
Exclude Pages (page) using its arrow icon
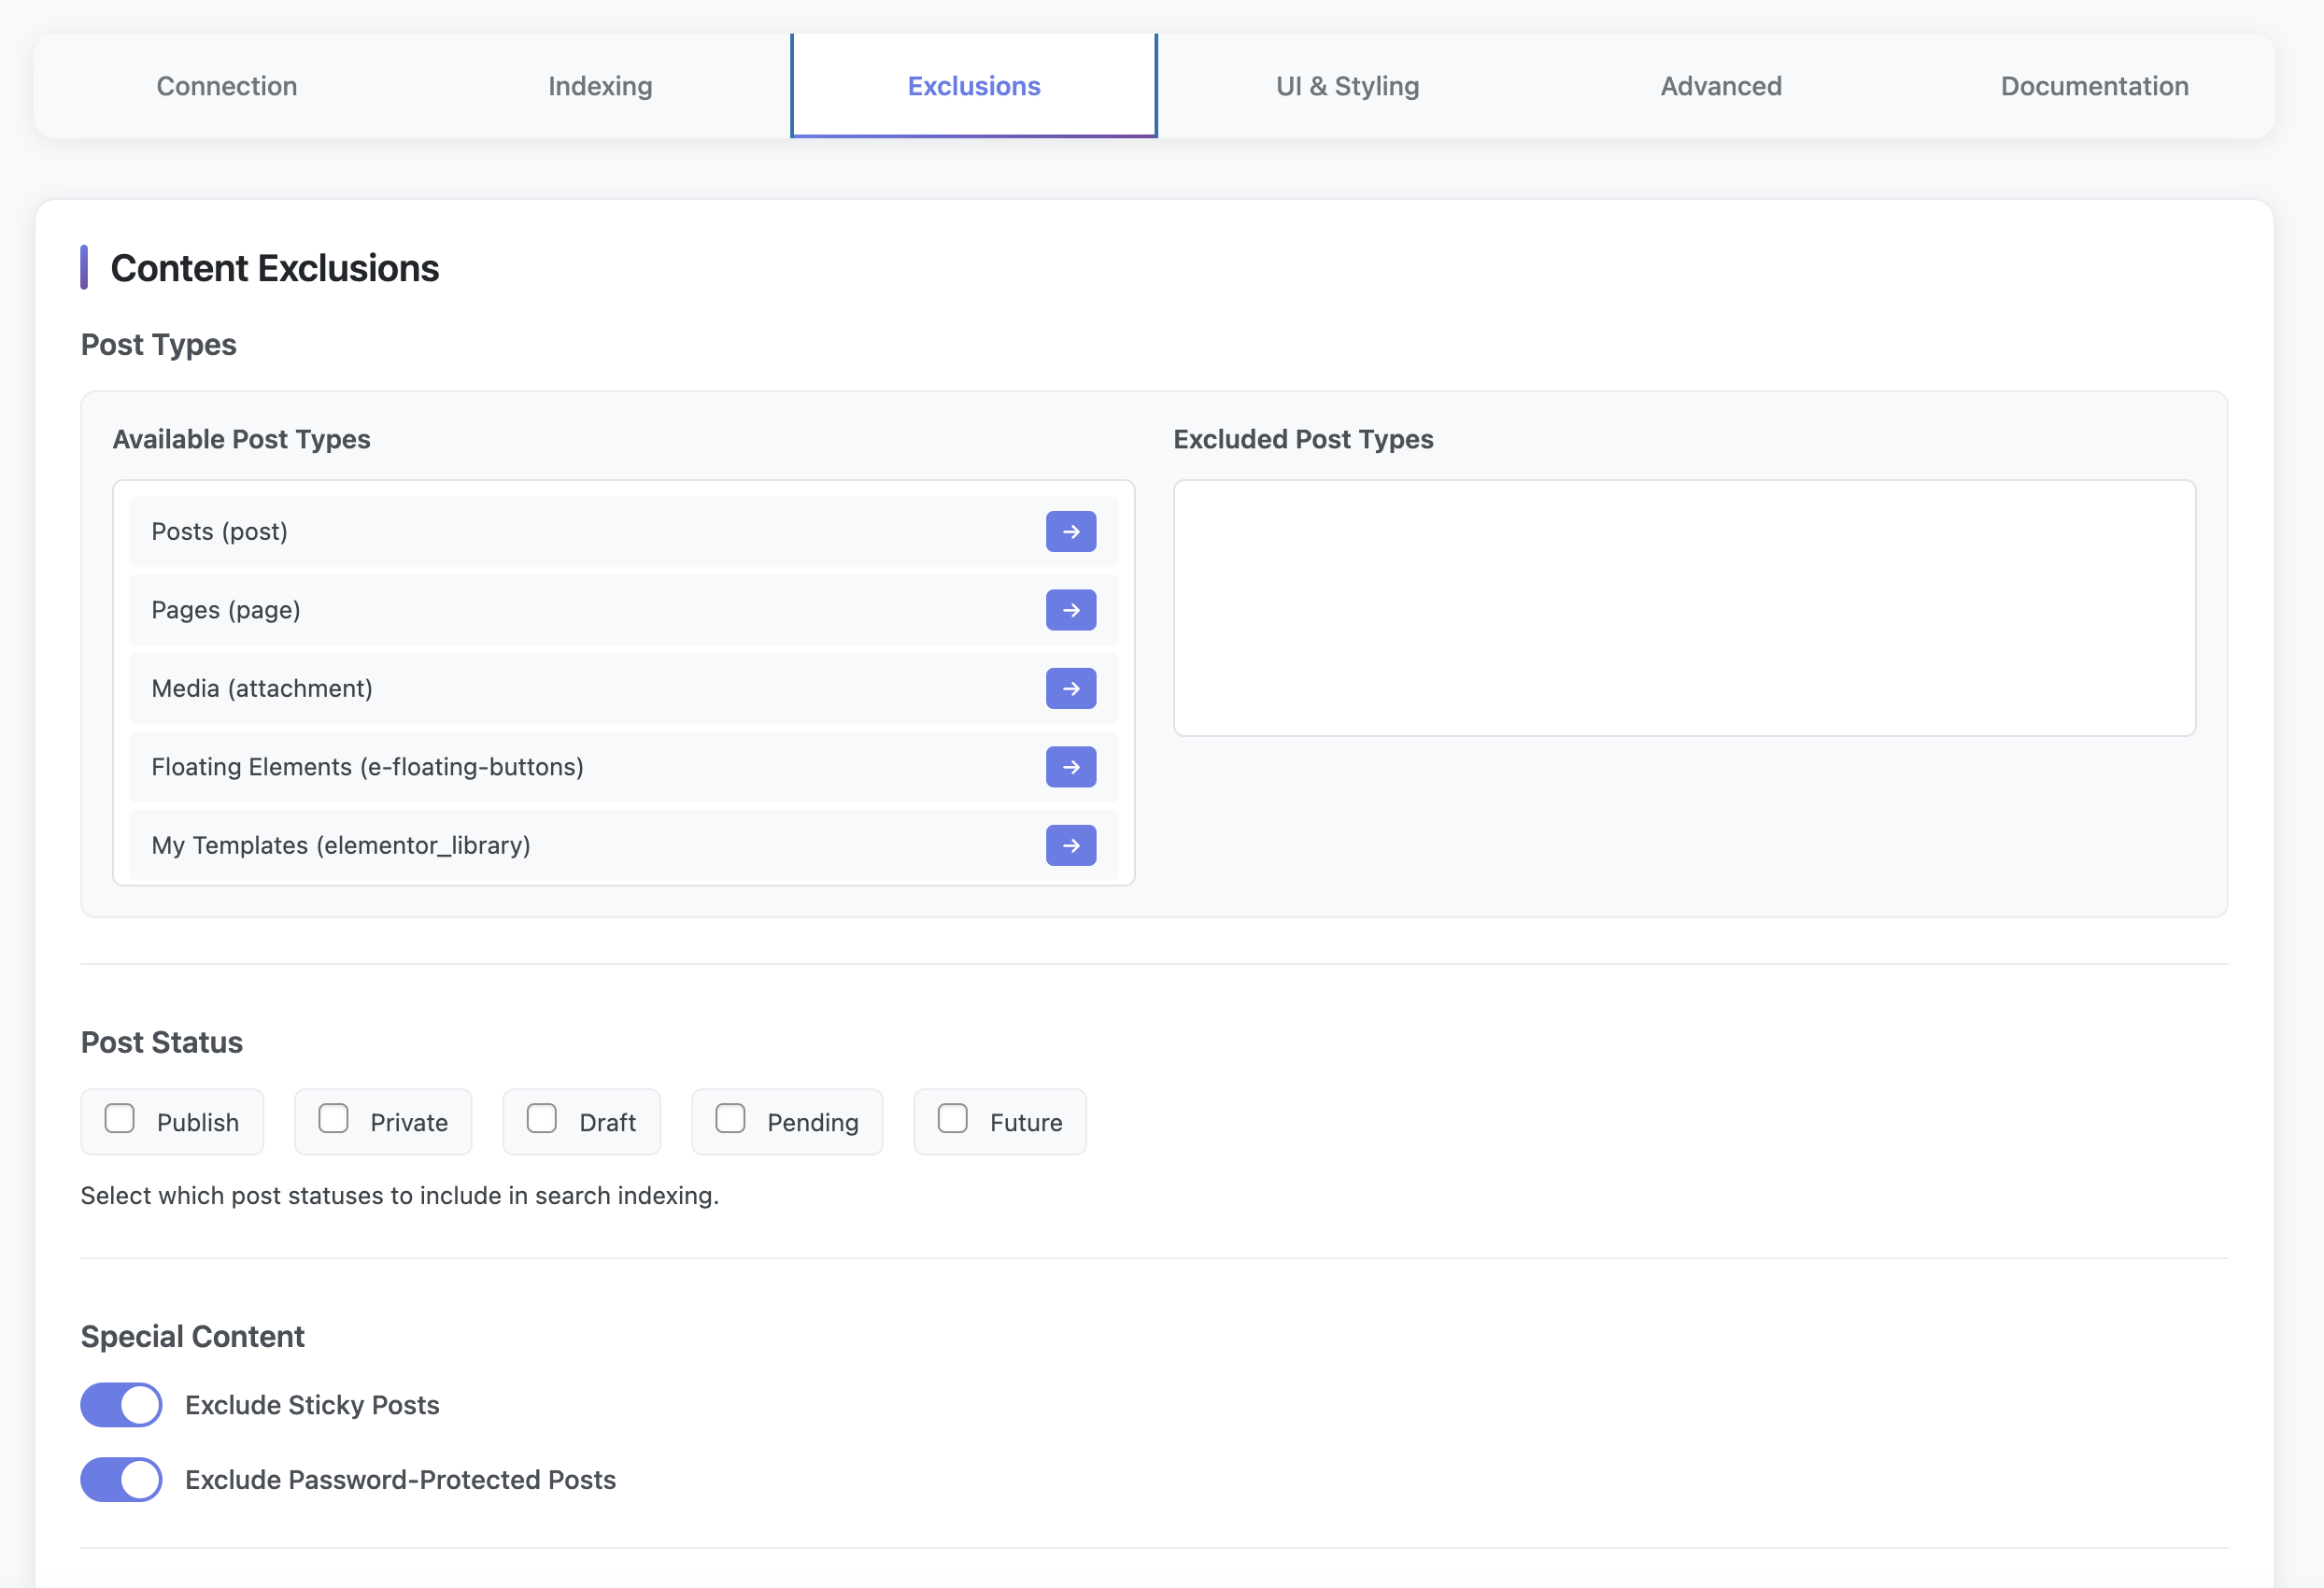pyautogui.click(x=1070, y=609)
